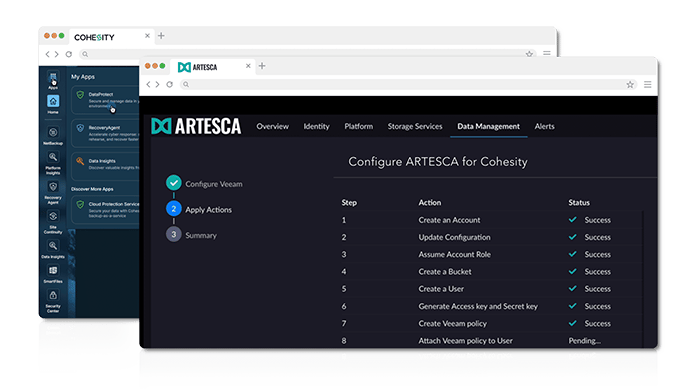Close the Cohesity browser tab
Image resolution: width=700 pixels, height=391 pixels.
[x=147, y=36]
